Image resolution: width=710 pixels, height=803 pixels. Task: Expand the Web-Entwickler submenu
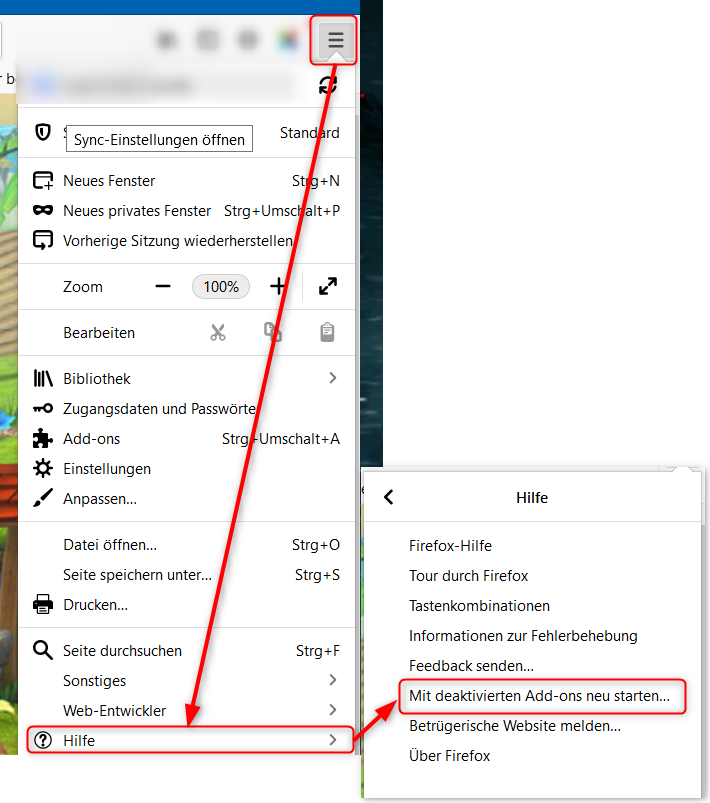pyautogui.click(x=186, y=711)
